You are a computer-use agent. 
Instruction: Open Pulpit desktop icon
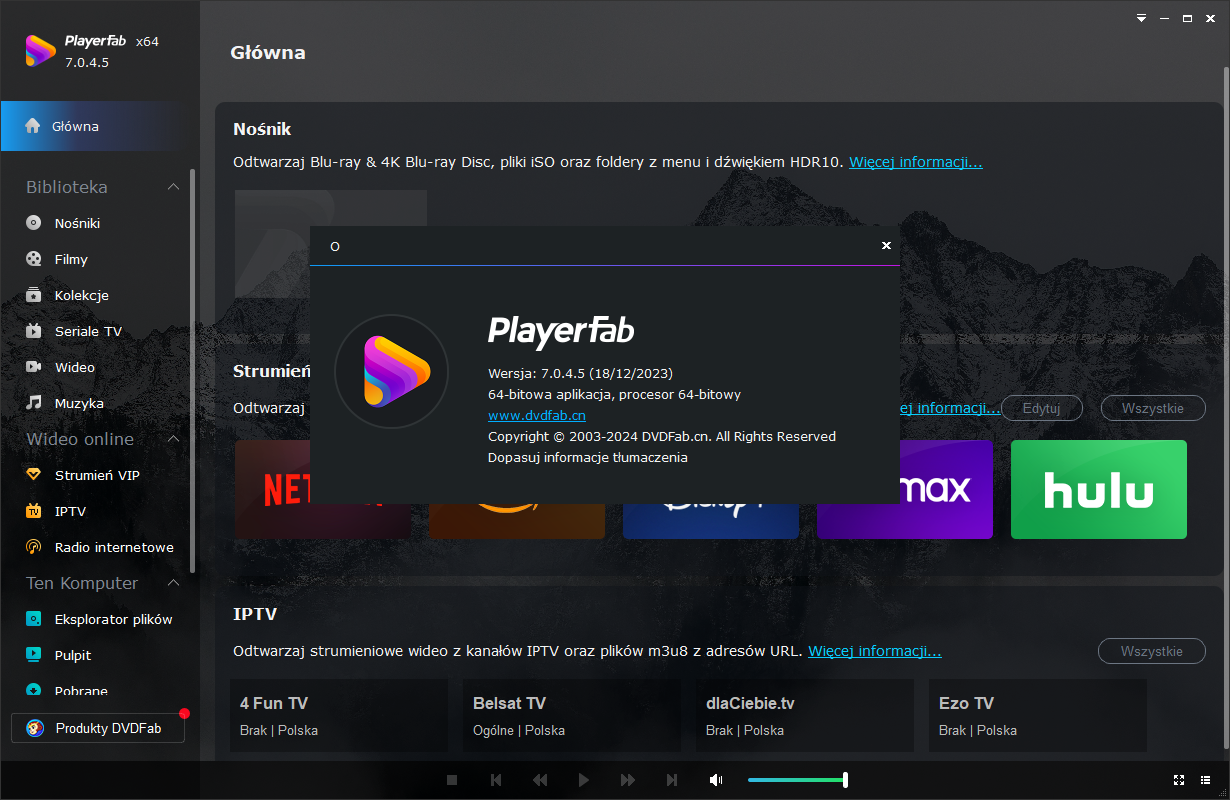click(x=34, y=655)
